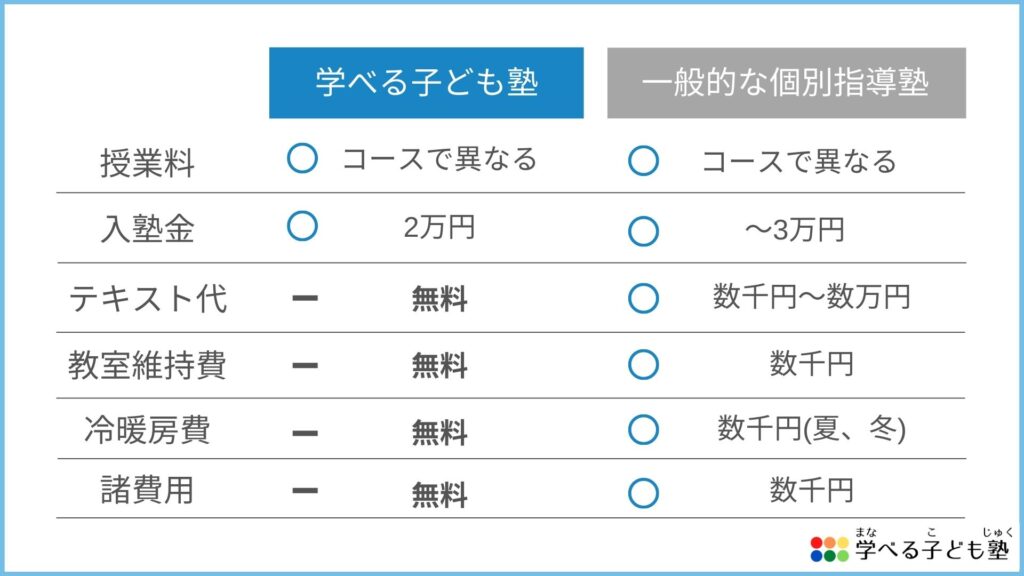The width and height of the screenshot is (1024, 576).
Task: Click the 入塾金 row label
Action: 148,229
